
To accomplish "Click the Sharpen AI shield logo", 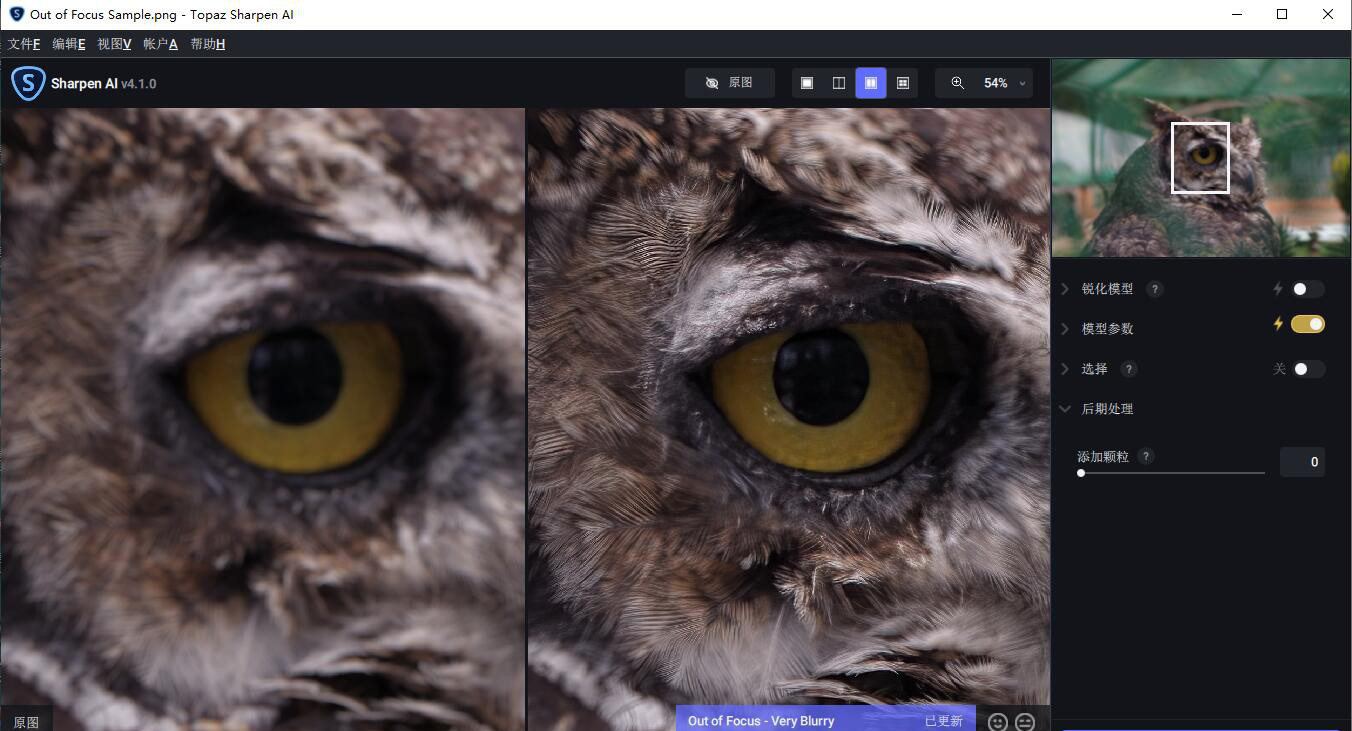I will click(28, 83).
